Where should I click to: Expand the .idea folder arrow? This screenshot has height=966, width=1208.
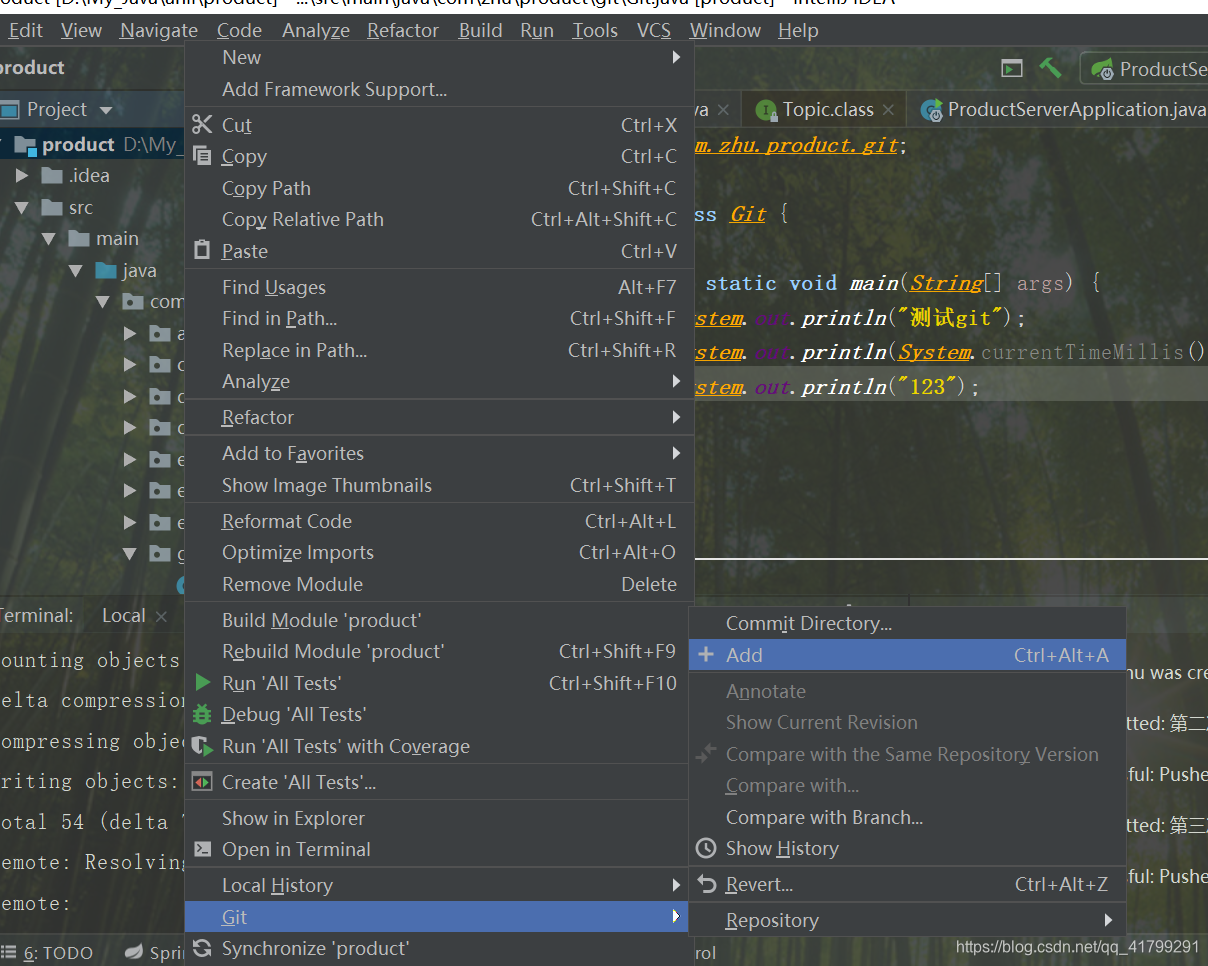click(x=22, y=176)
